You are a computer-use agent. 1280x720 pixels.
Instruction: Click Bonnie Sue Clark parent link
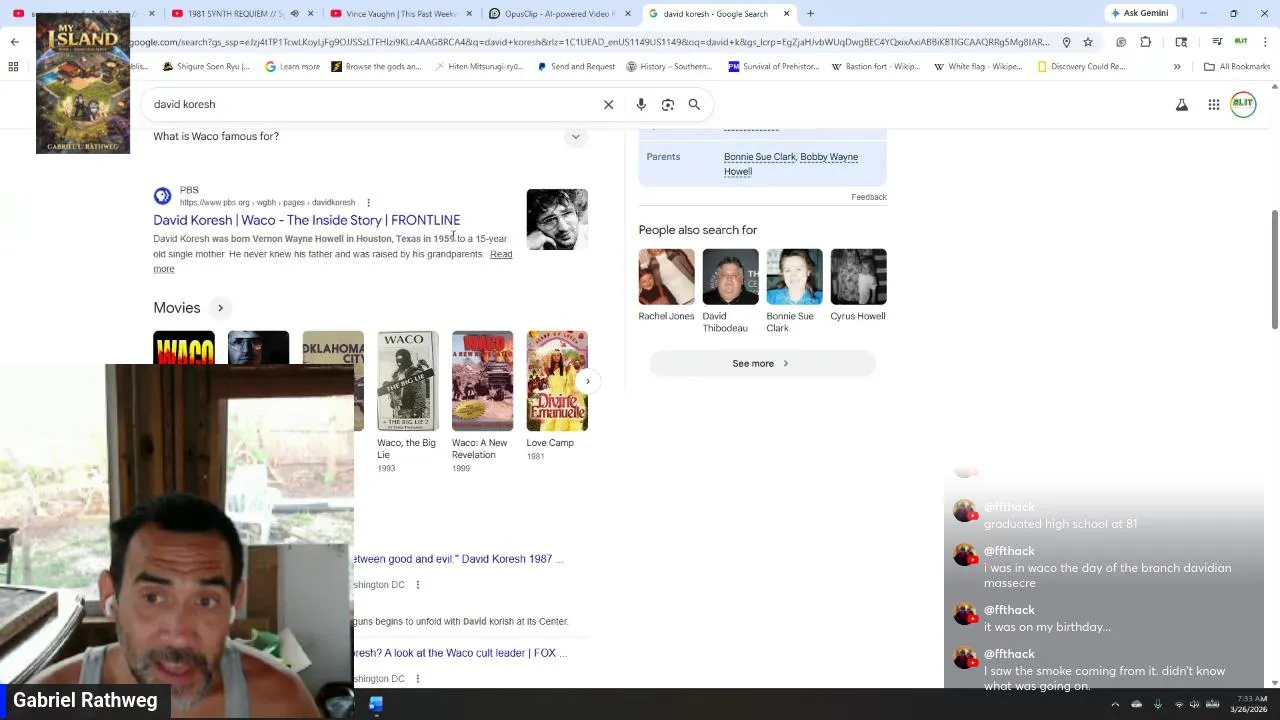click(x=760, y=157)
